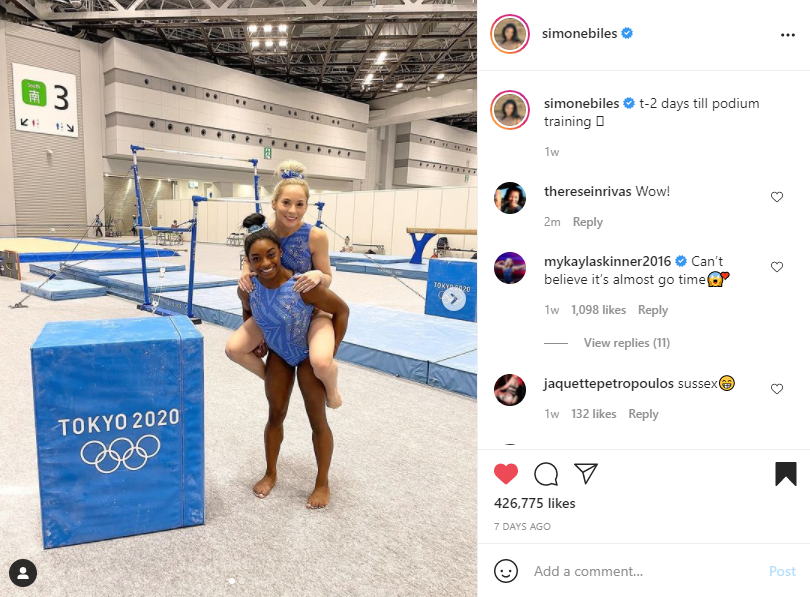Show tagged people in the photo
Screen dimensions: 810x597
coord(23,573)
